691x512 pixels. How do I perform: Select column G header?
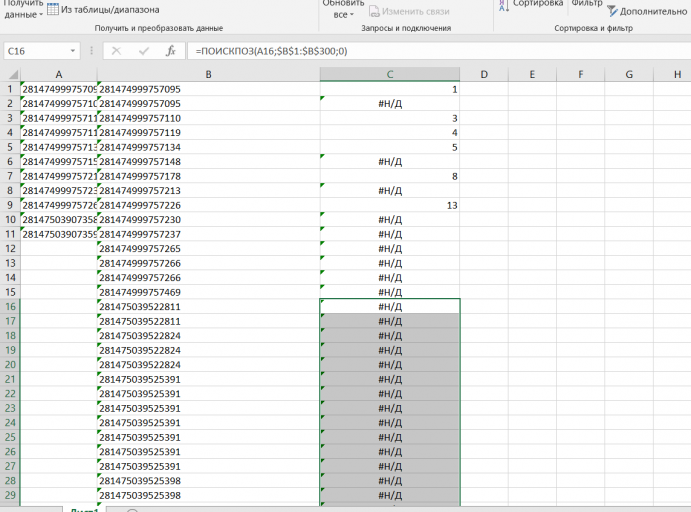(629, 74)
